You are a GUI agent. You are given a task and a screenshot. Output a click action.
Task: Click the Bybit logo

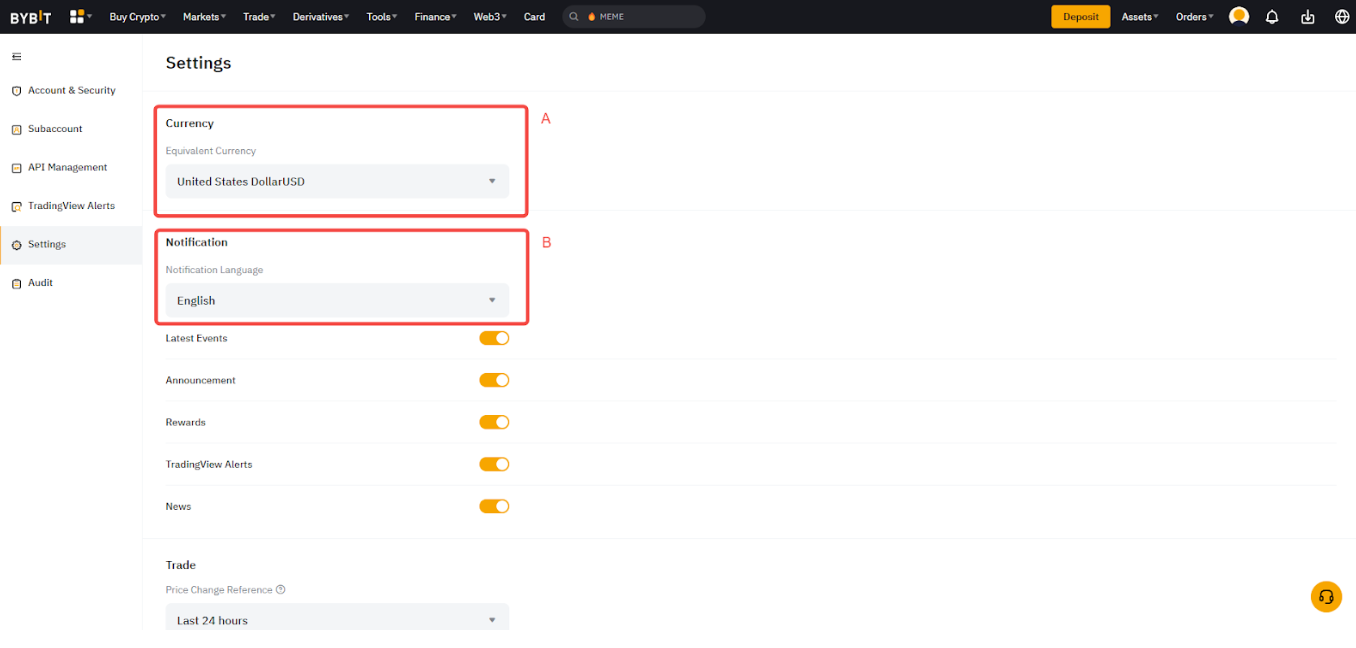point(30,17)
